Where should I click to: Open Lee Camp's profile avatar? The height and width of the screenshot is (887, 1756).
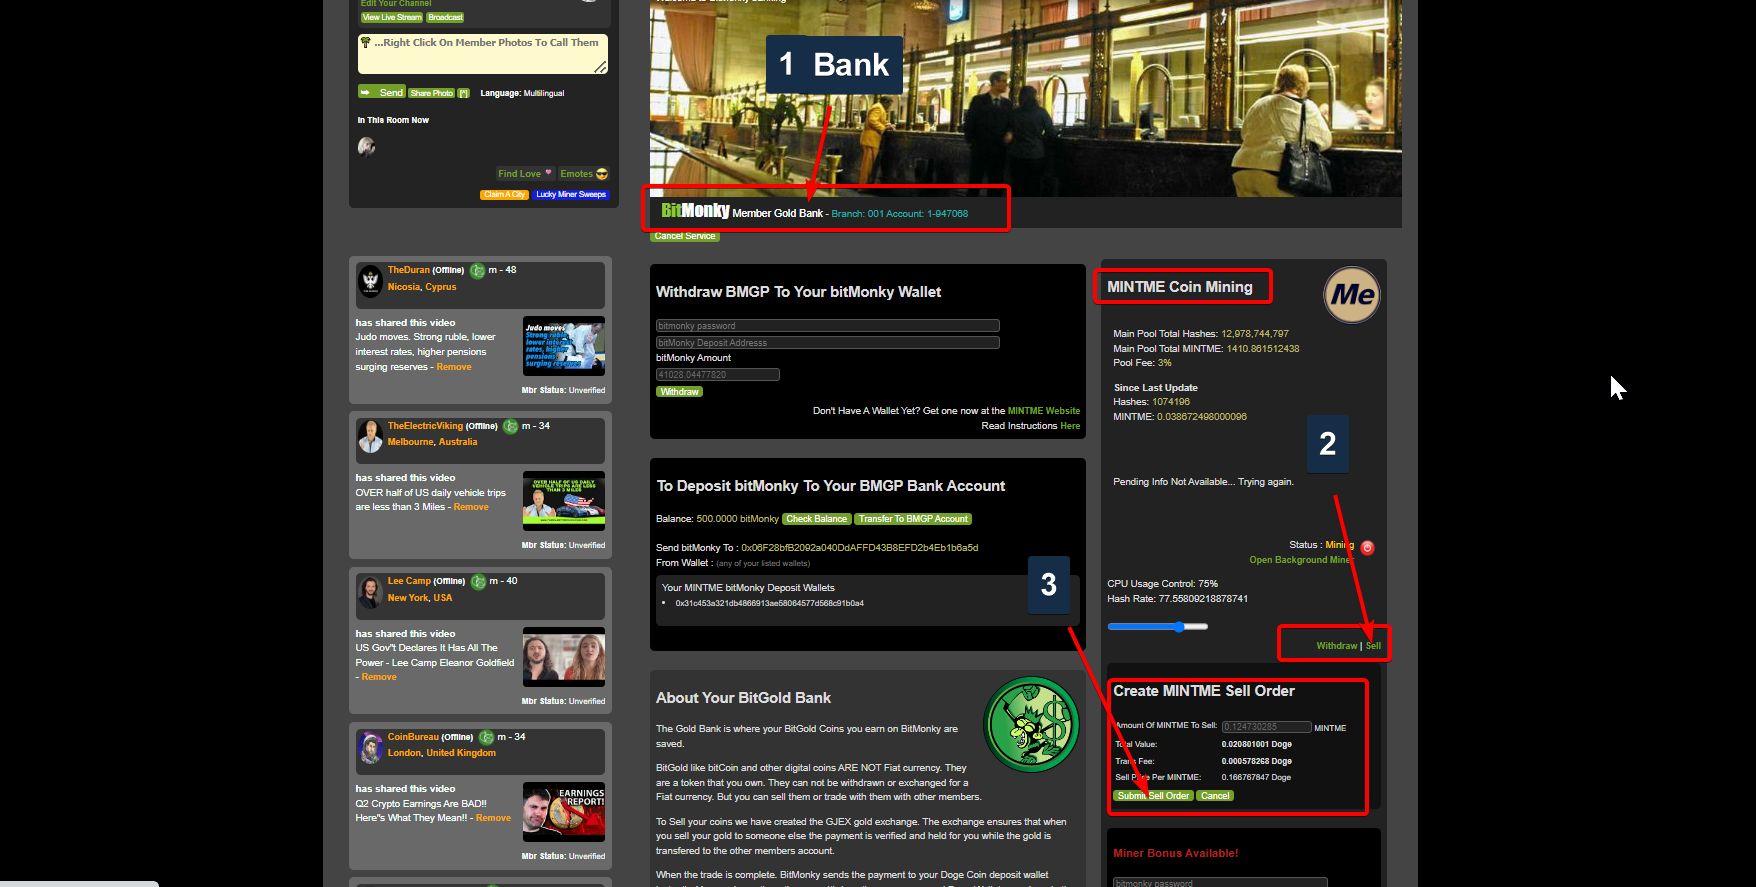pos(371,592)
